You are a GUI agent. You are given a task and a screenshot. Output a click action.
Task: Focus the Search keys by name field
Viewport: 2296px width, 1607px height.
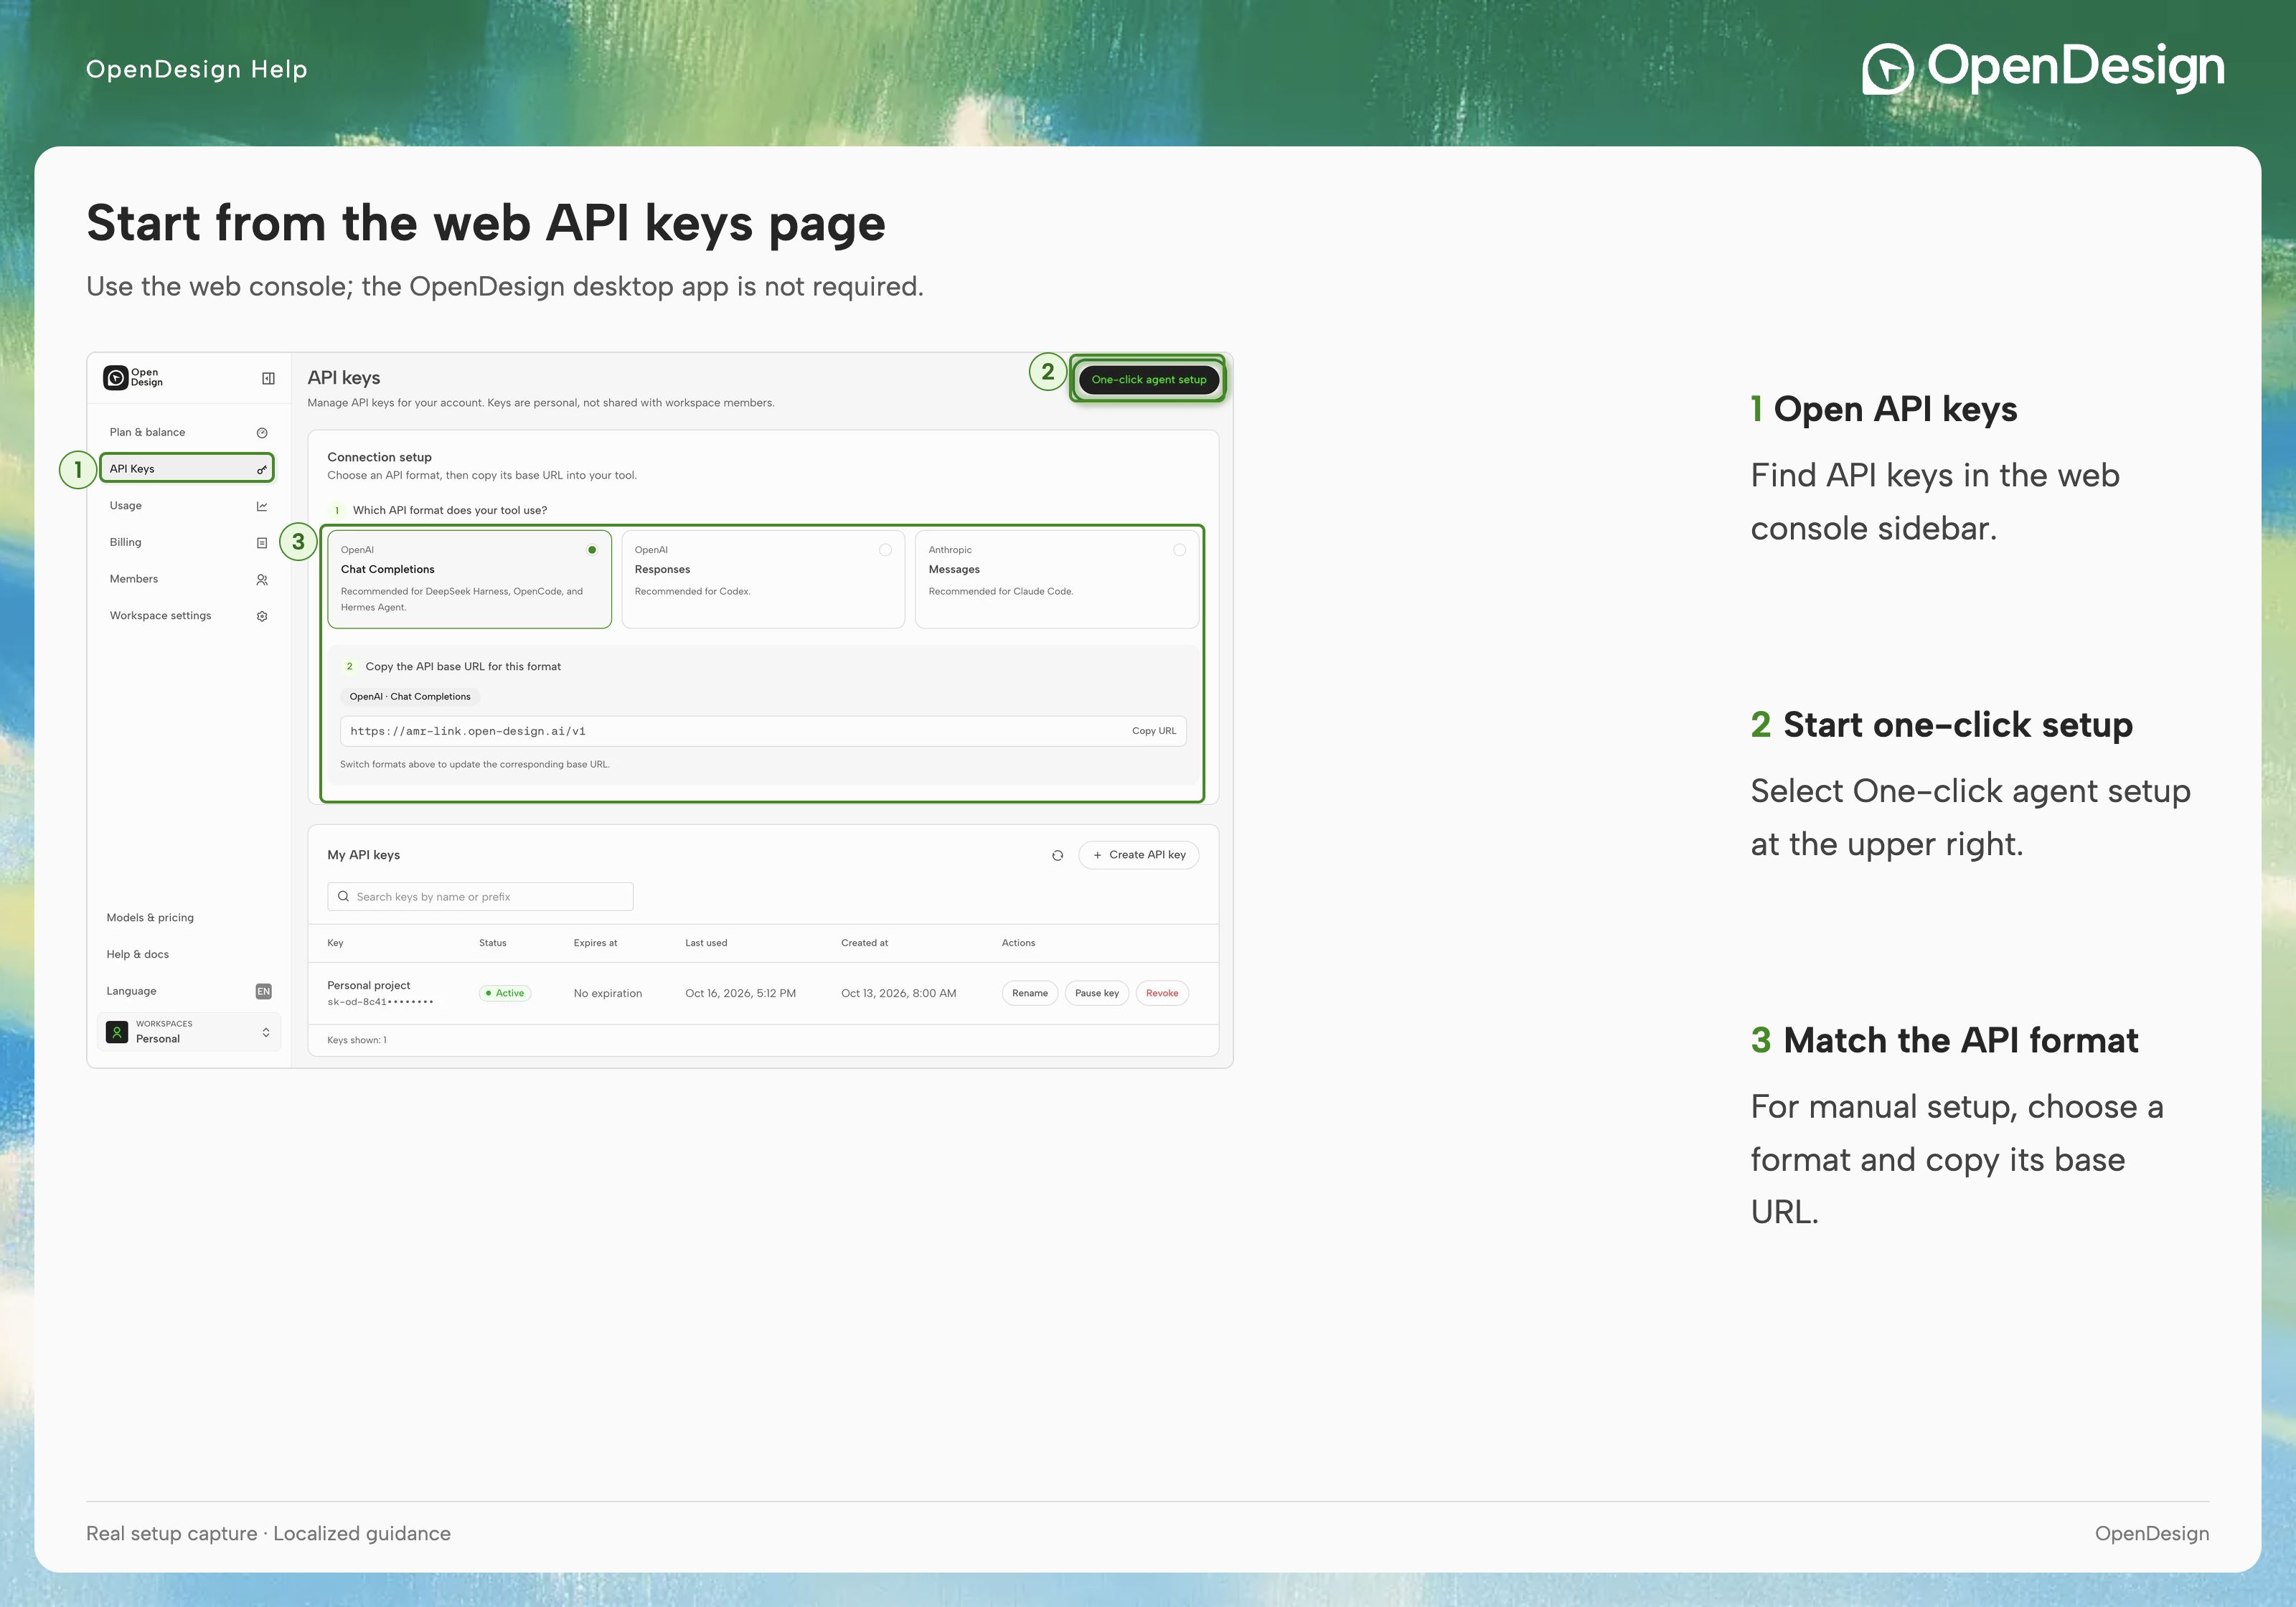480,897
